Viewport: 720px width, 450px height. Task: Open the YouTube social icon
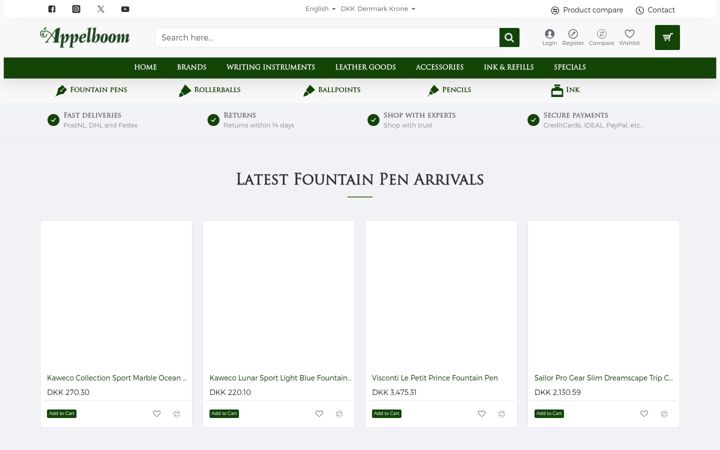click(125, 9)
